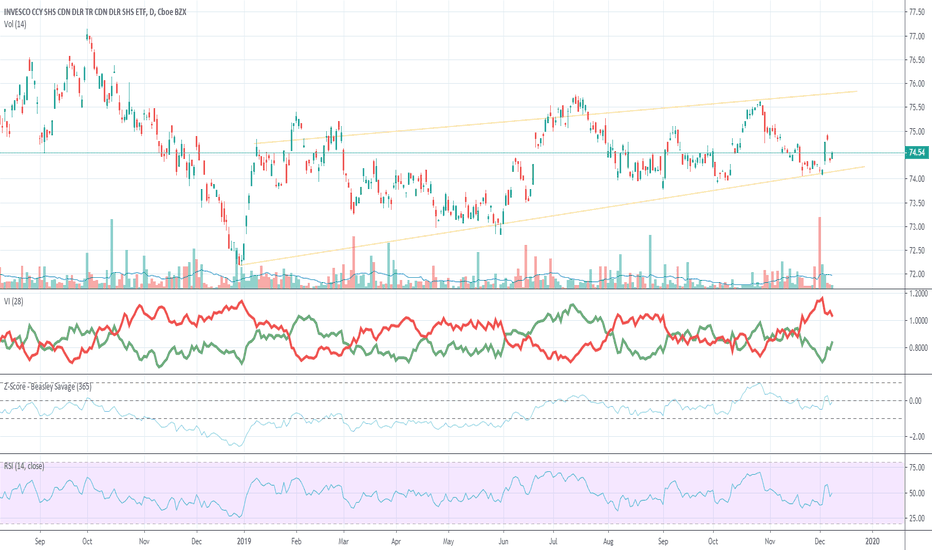
Task: Select the Vol (14) indicator label
Action: point(15,24)
